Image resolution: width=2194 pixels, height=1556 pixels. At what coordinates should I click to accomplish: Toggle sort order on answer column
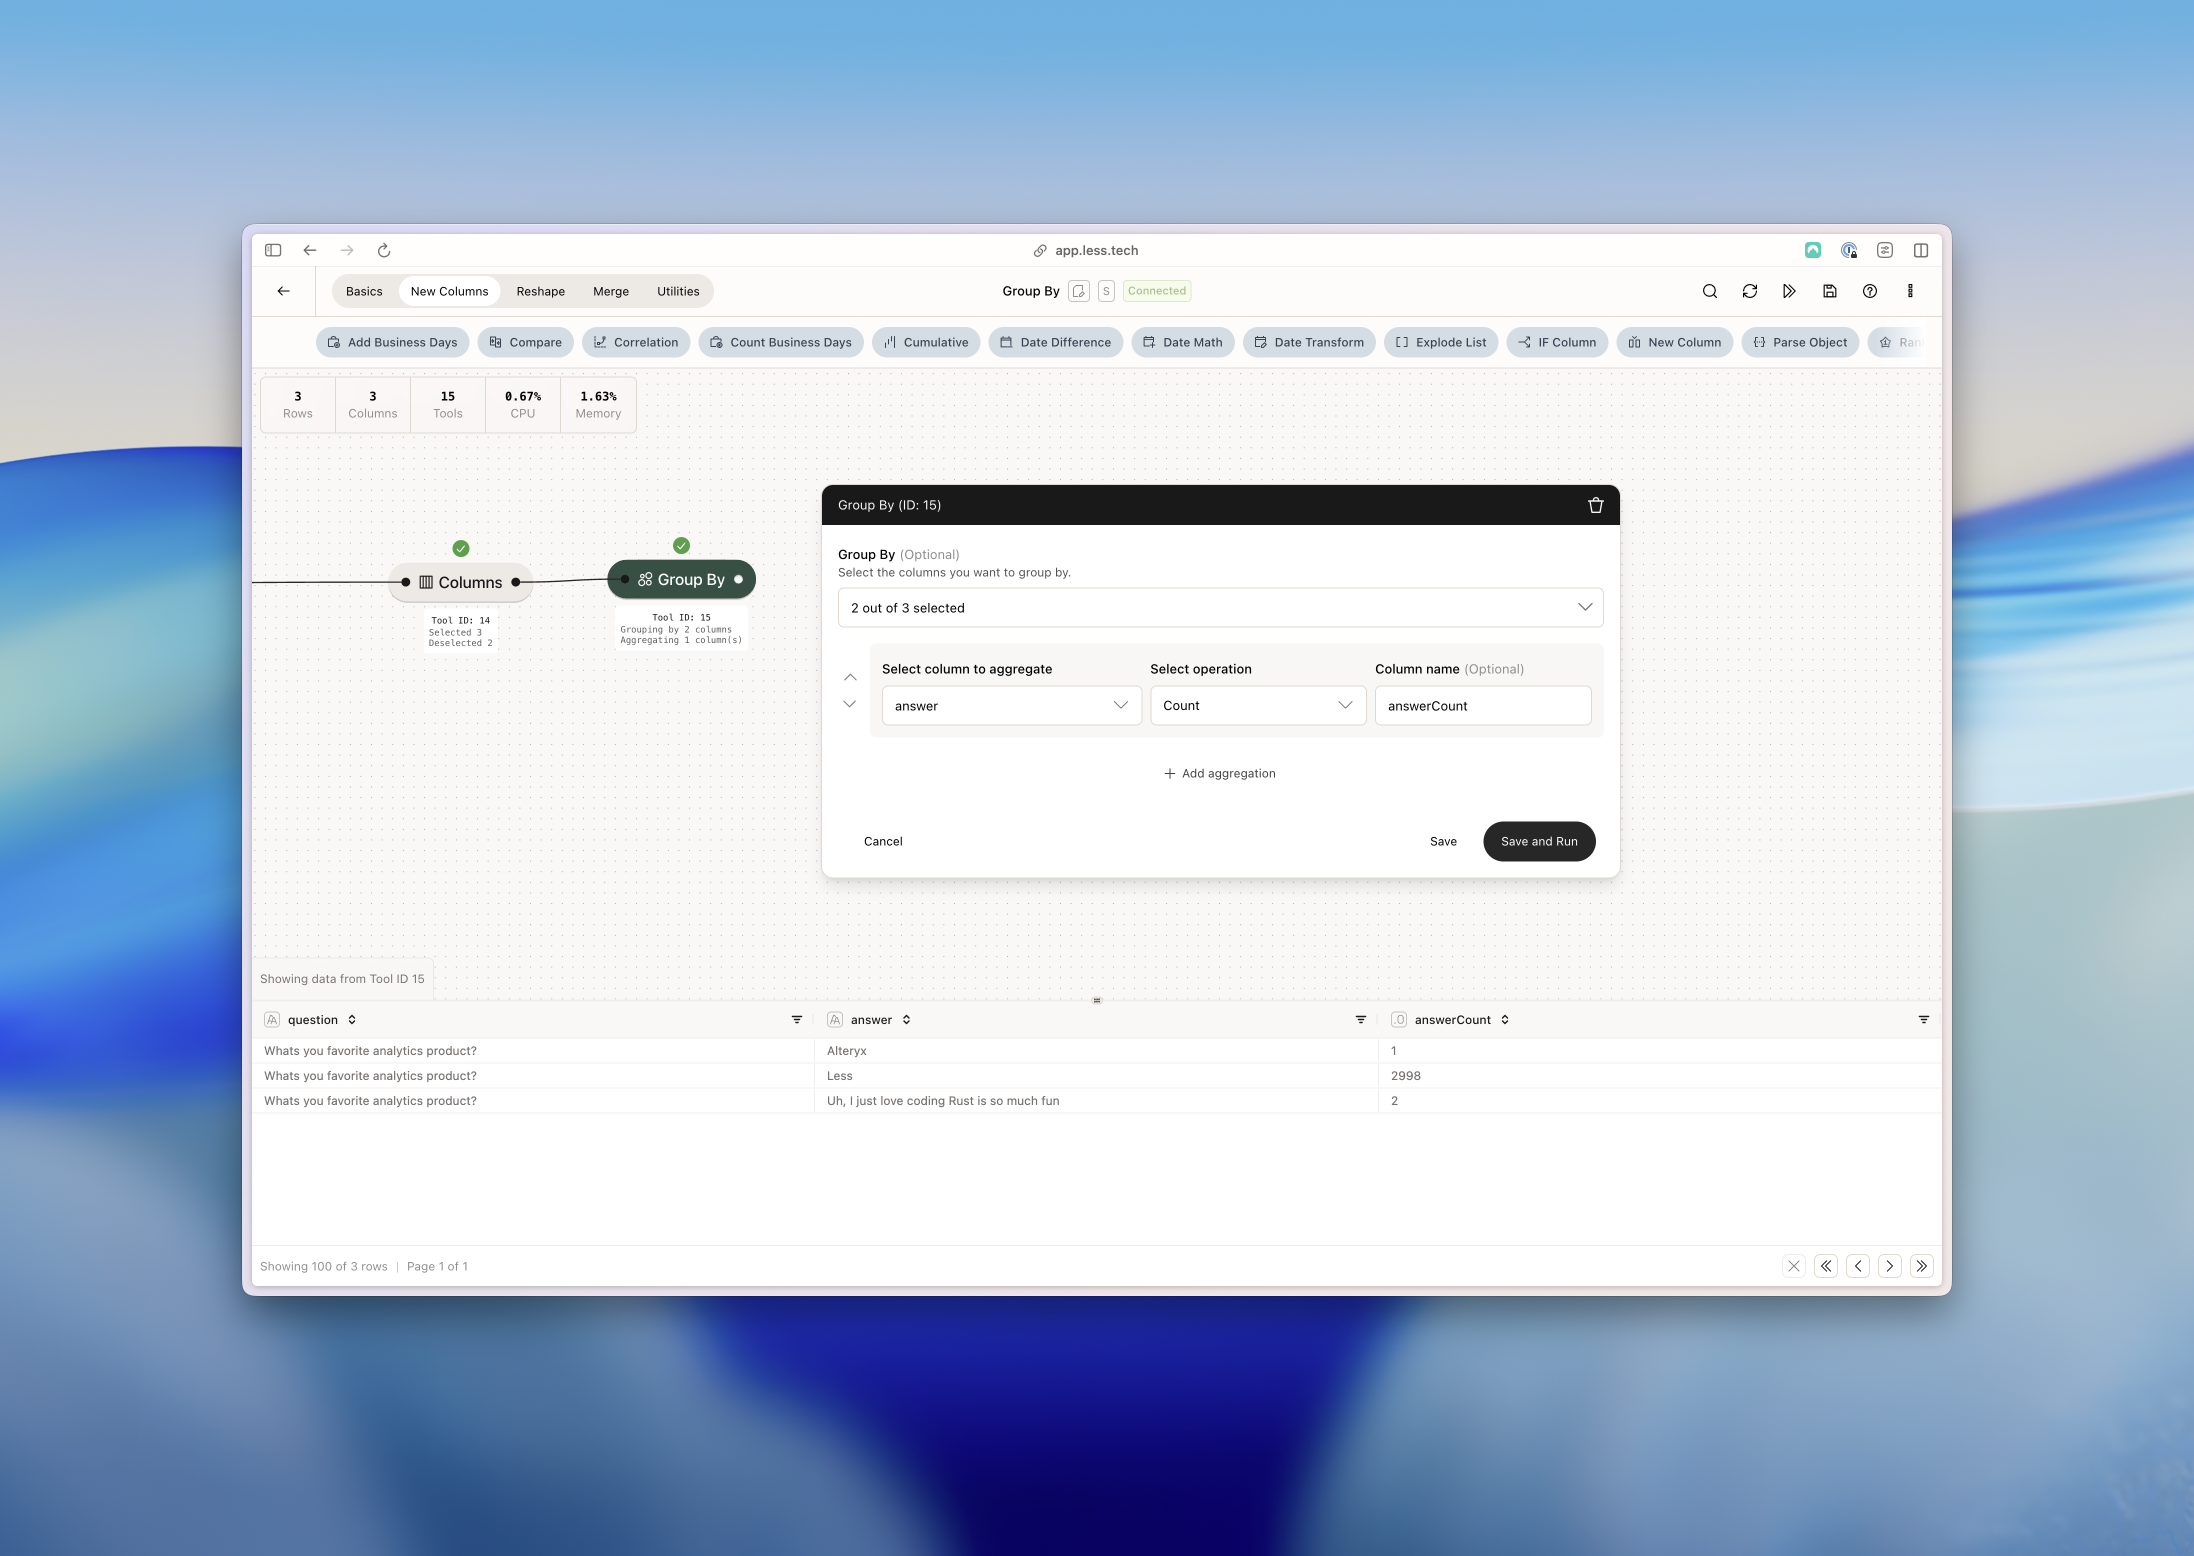pyautogui.click(x=906, y=1020)
